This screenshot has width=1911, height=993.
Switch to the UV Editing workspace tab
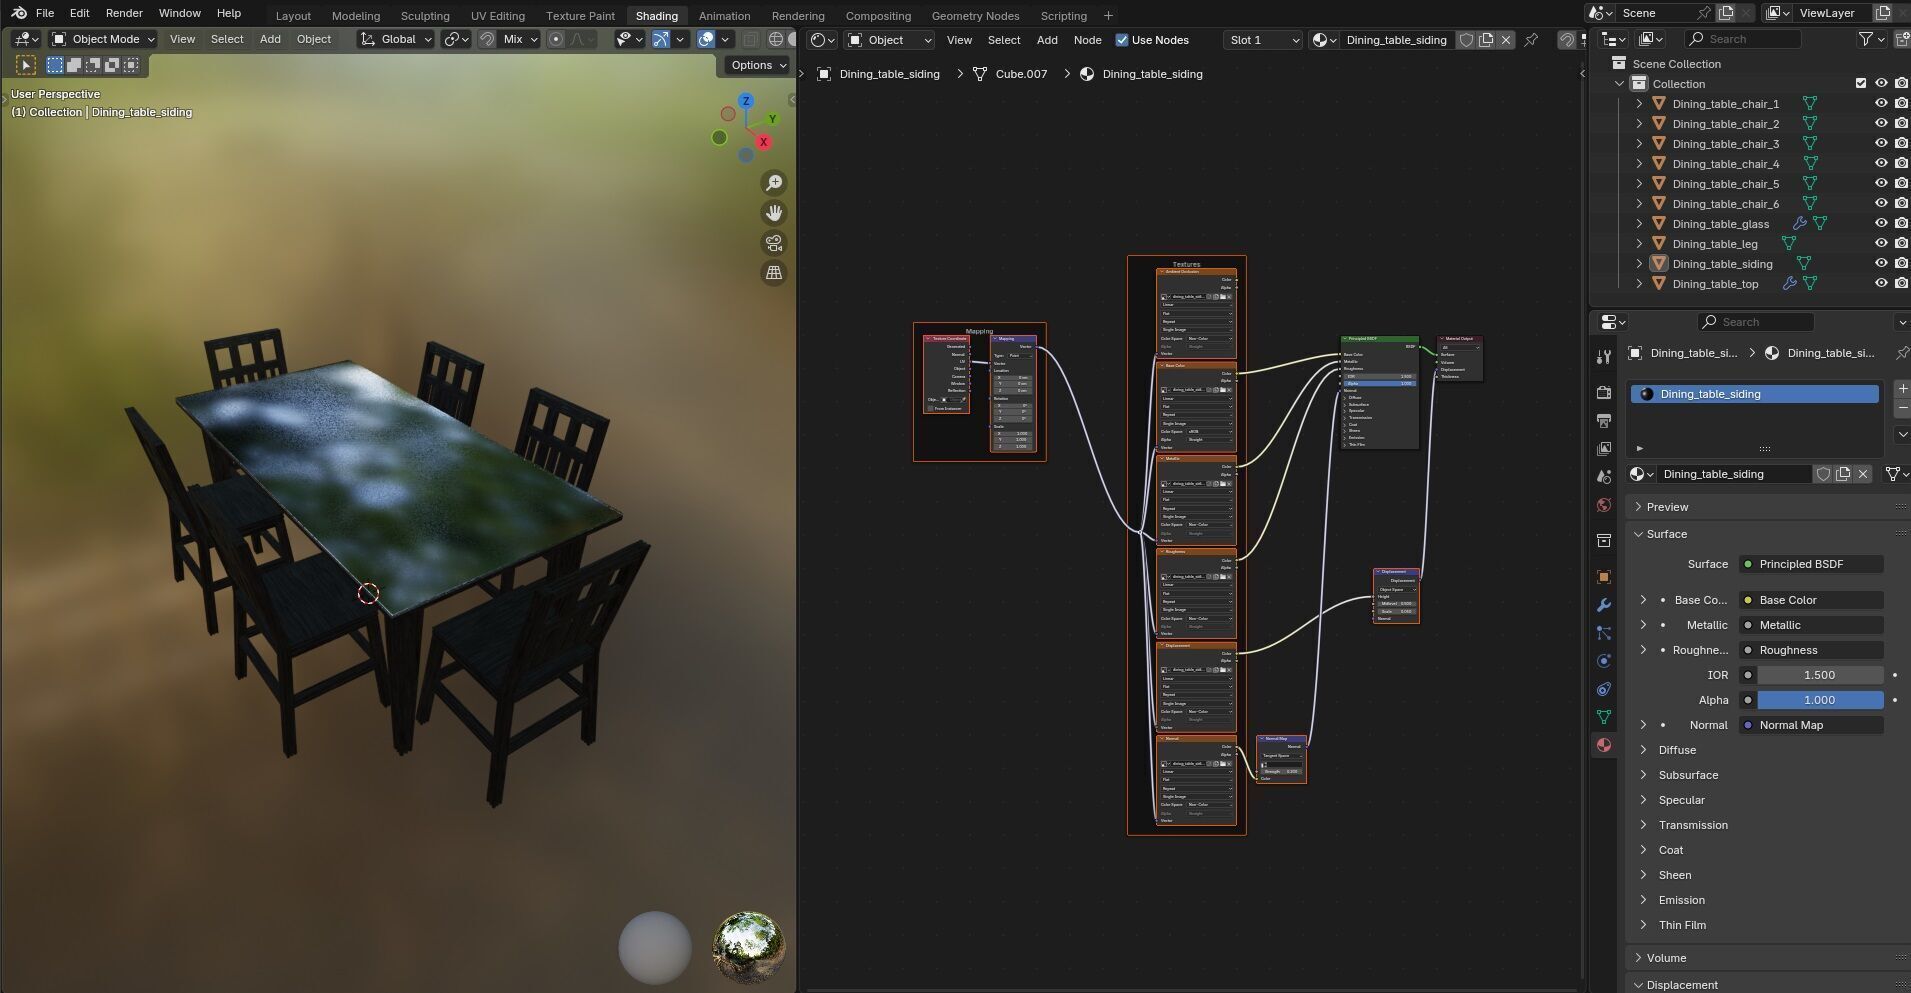(x=498, y=16)
